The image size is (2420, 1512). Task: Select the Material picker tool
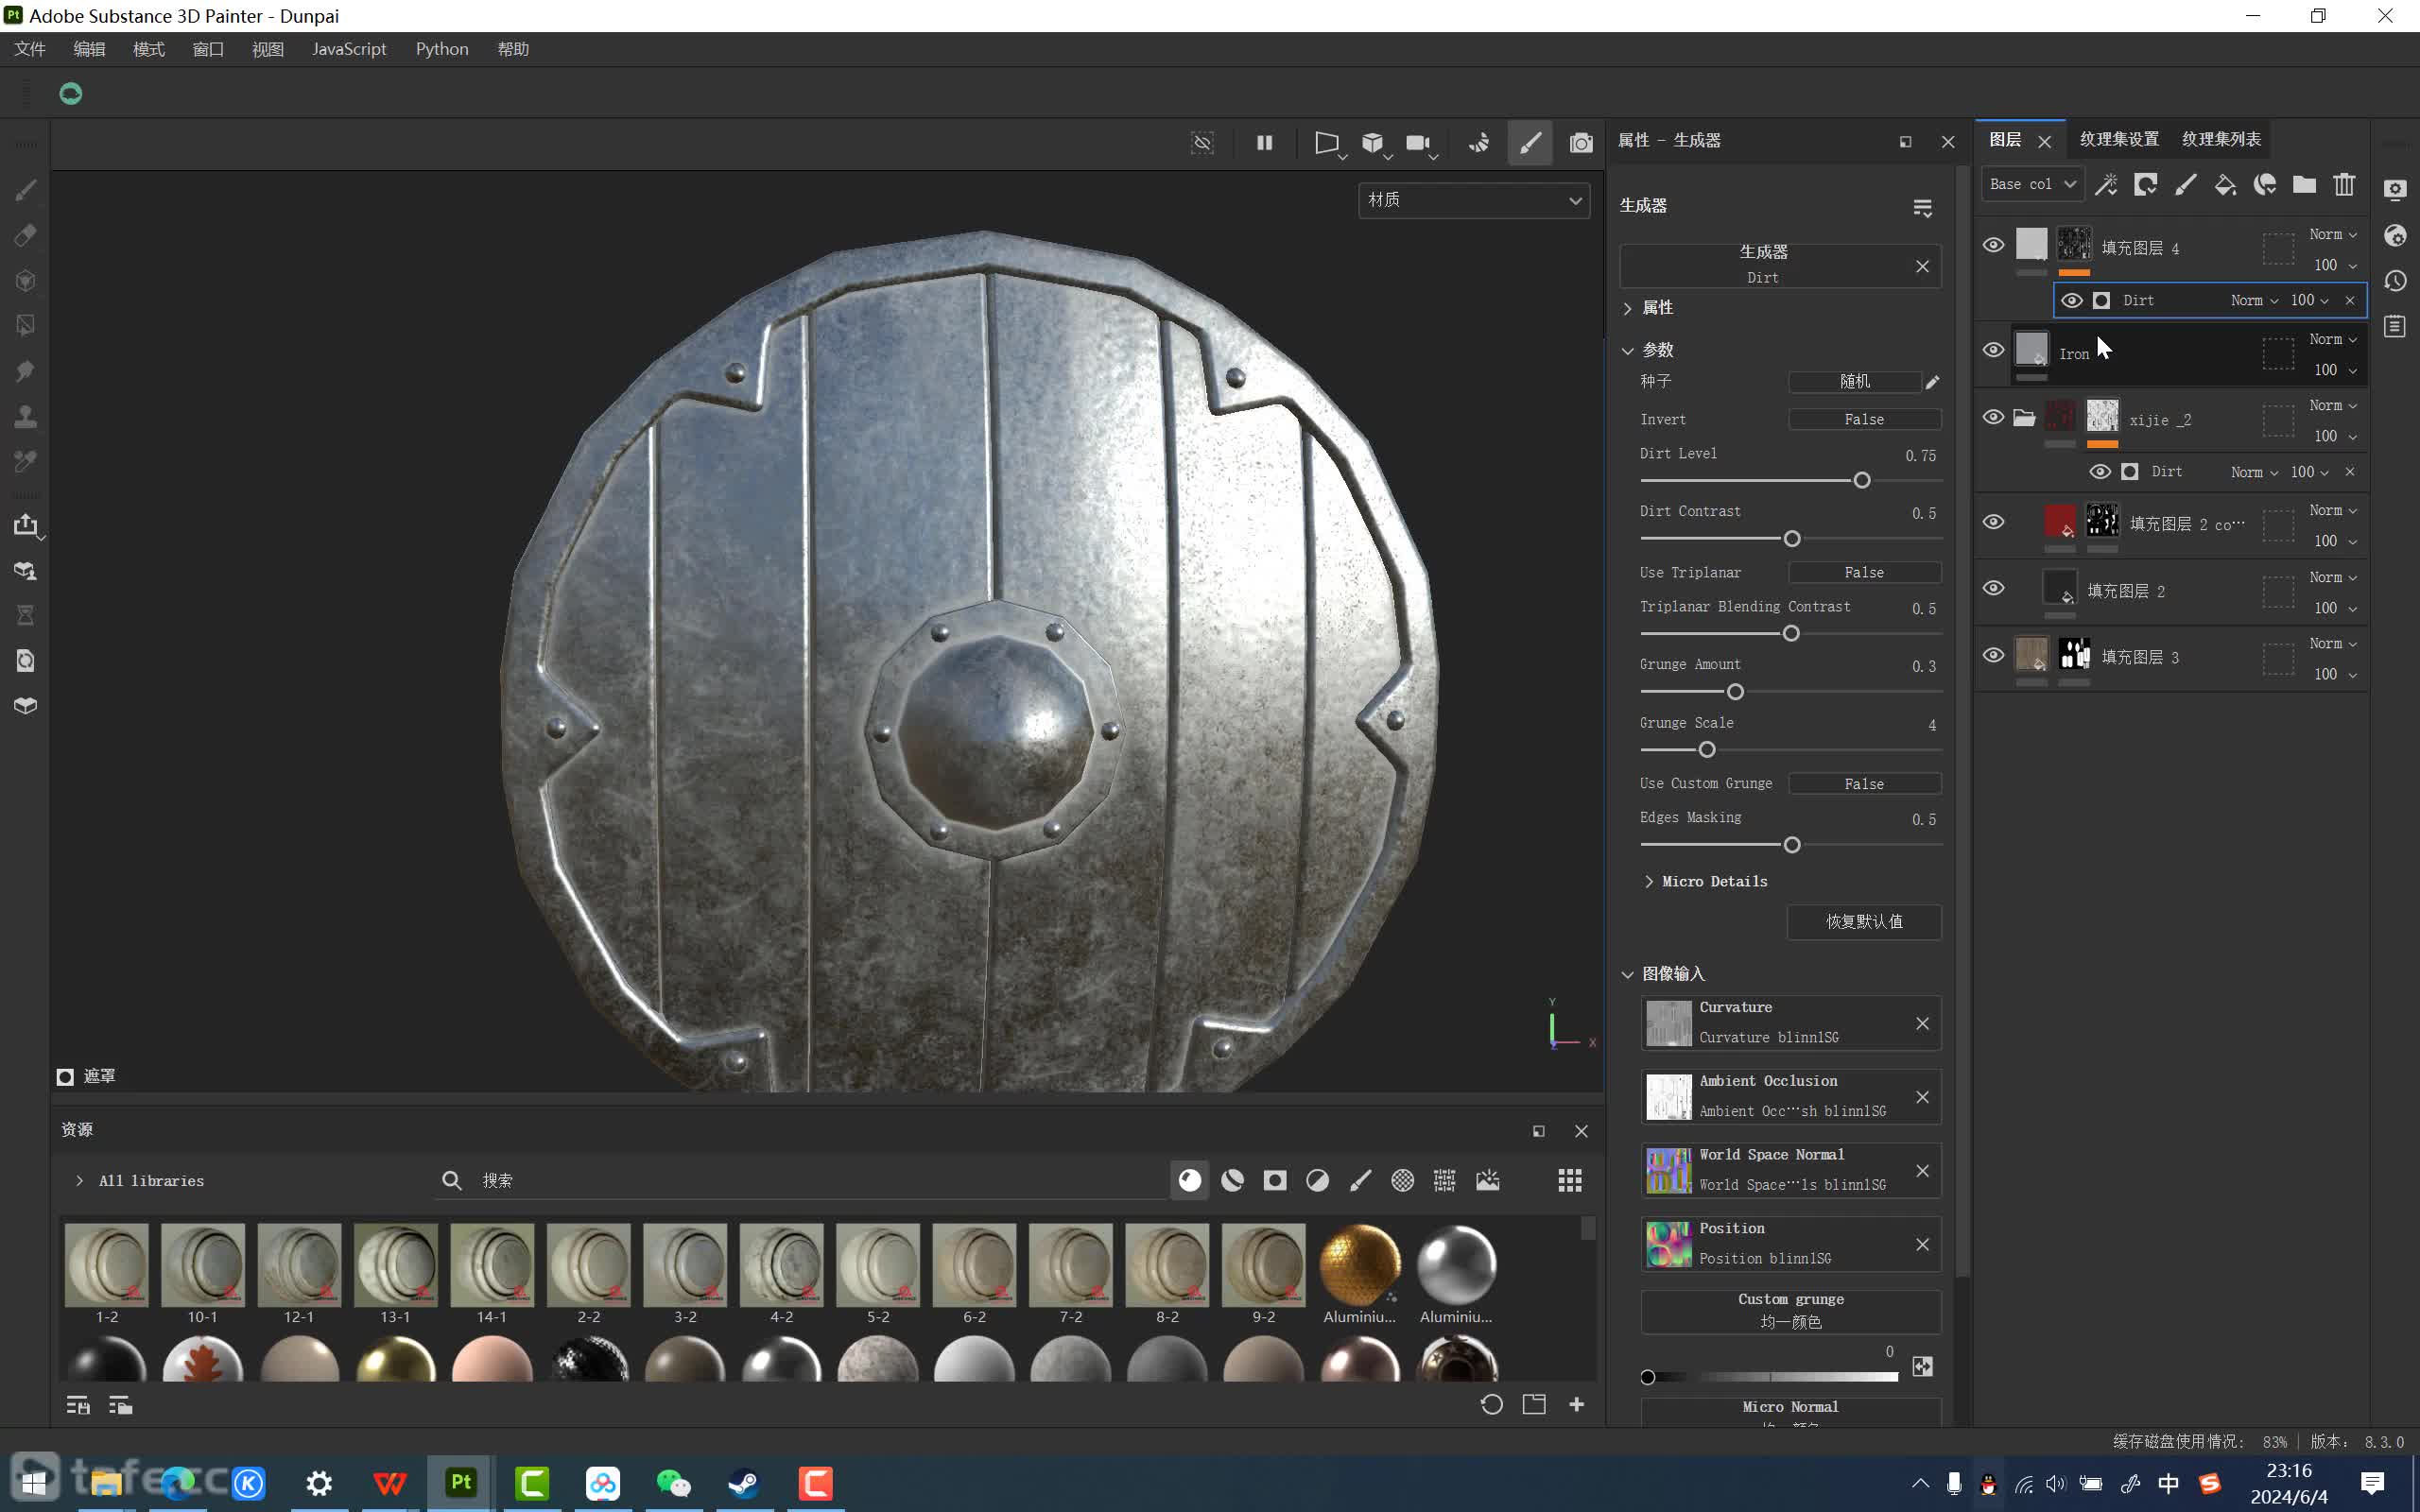(x=26, y=461)
